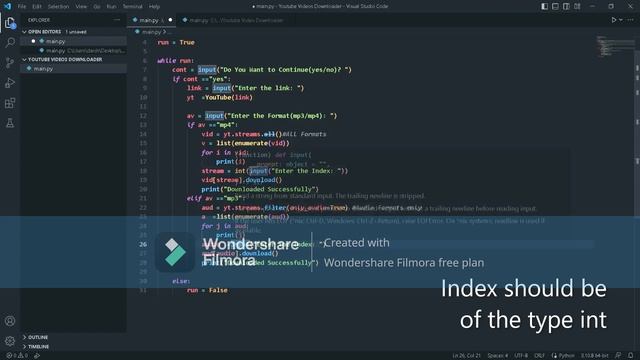Select first main.py in Open Editors
Image resolution: width=640 pixels, height=360 pixels.
pos(73,41)
